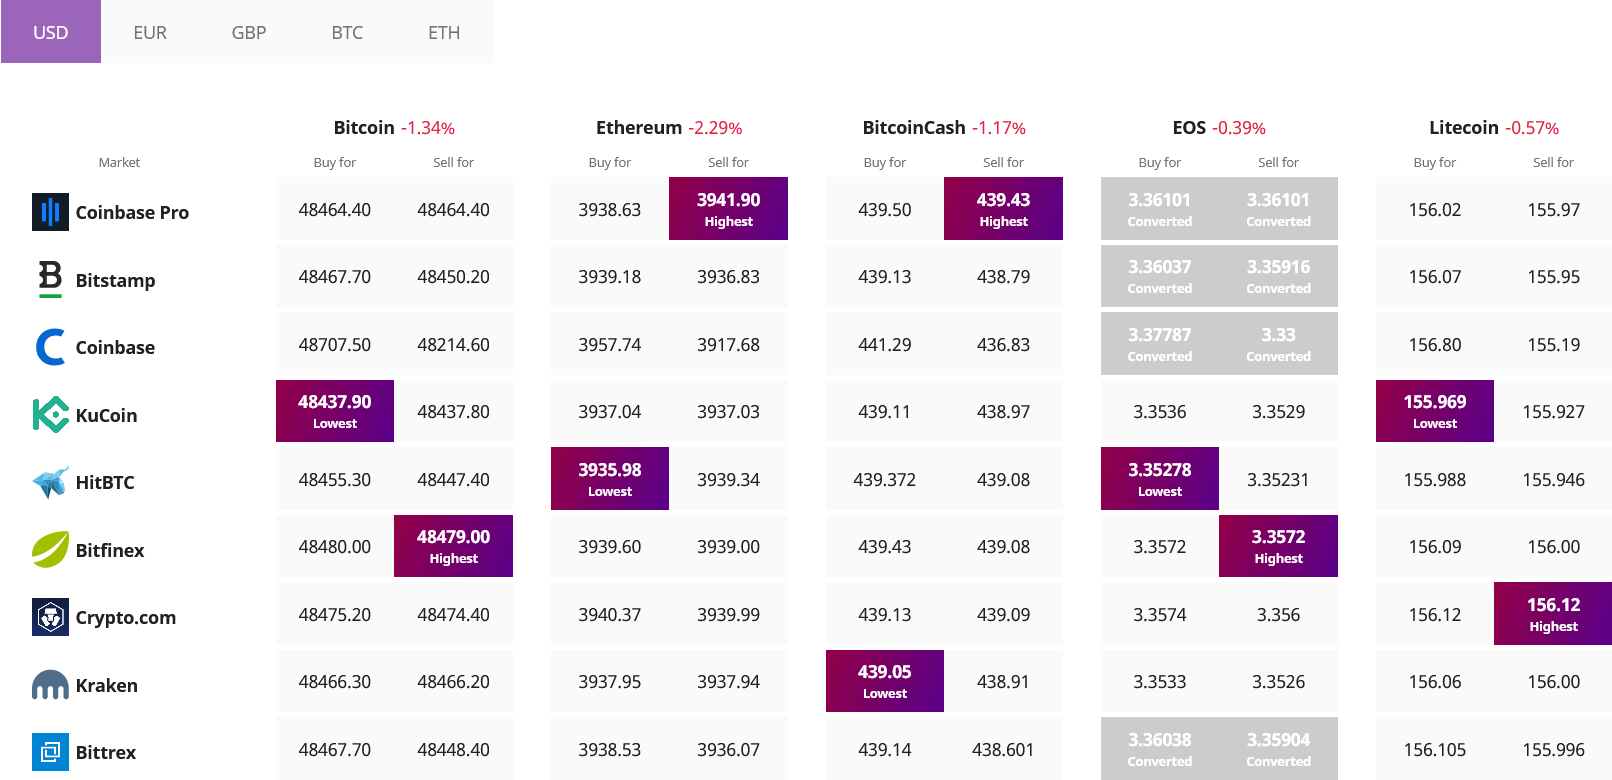This screenshot has width=1612, height=780.
Task: Click Coinbase Bitcoin buy price 48707.50
Action: (335, 344)
